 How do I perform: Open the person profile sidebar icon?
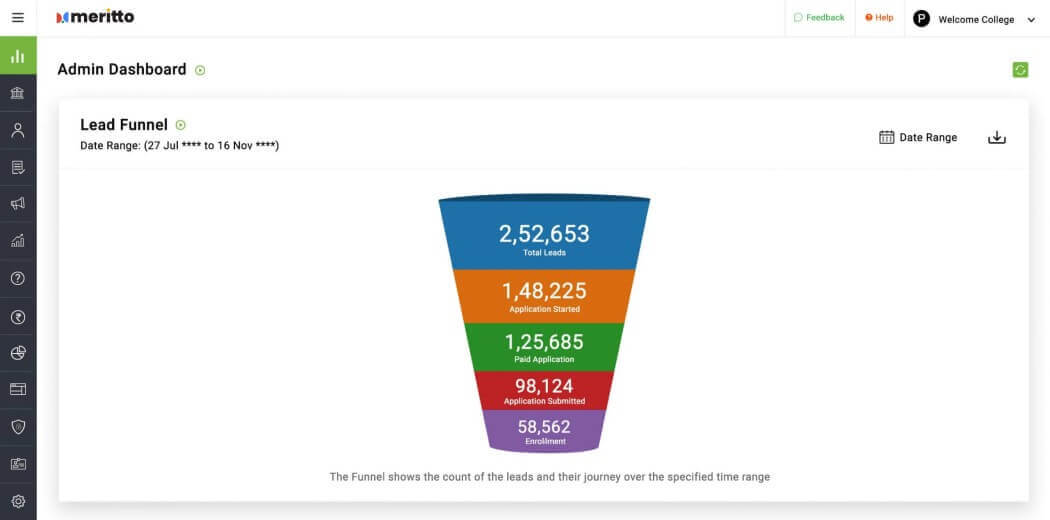18,130
